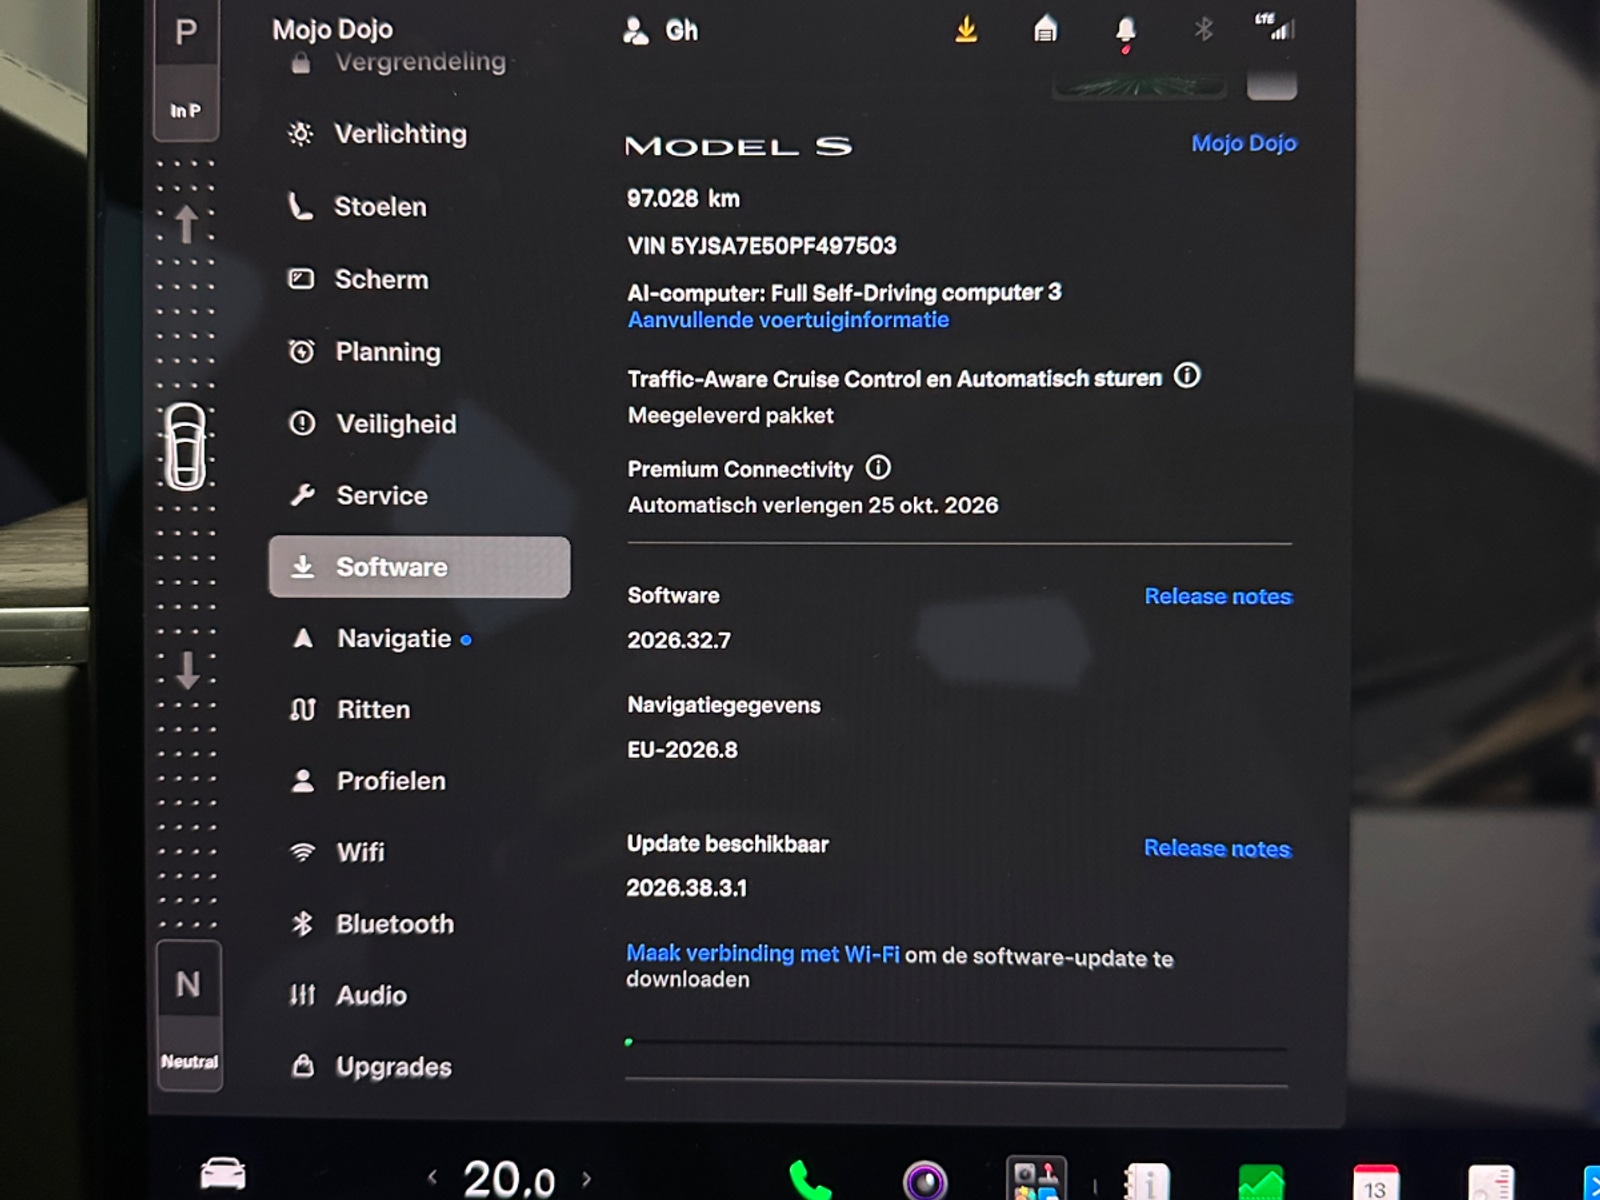Open car controls icon in dock
This screenshot has width=1600, height=1200.
click(223, 1173)
